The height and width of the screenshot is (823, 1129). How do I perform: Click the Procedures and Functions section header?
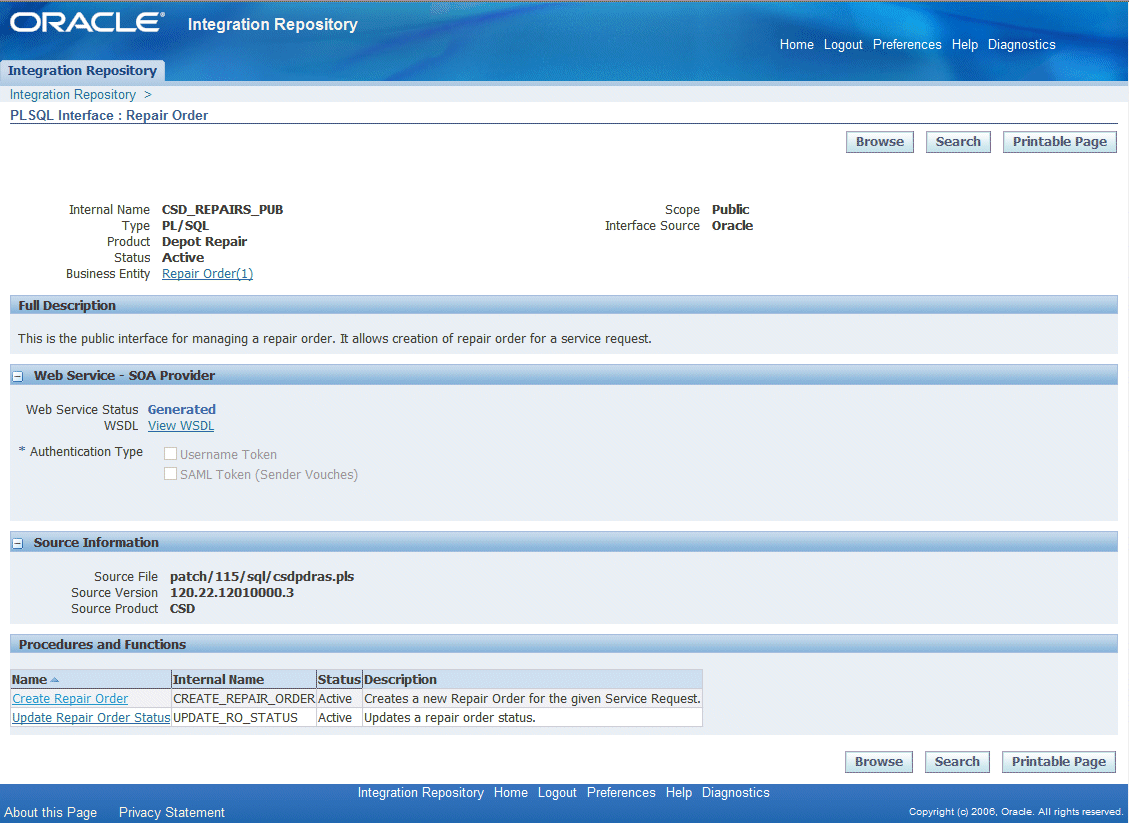564,644
